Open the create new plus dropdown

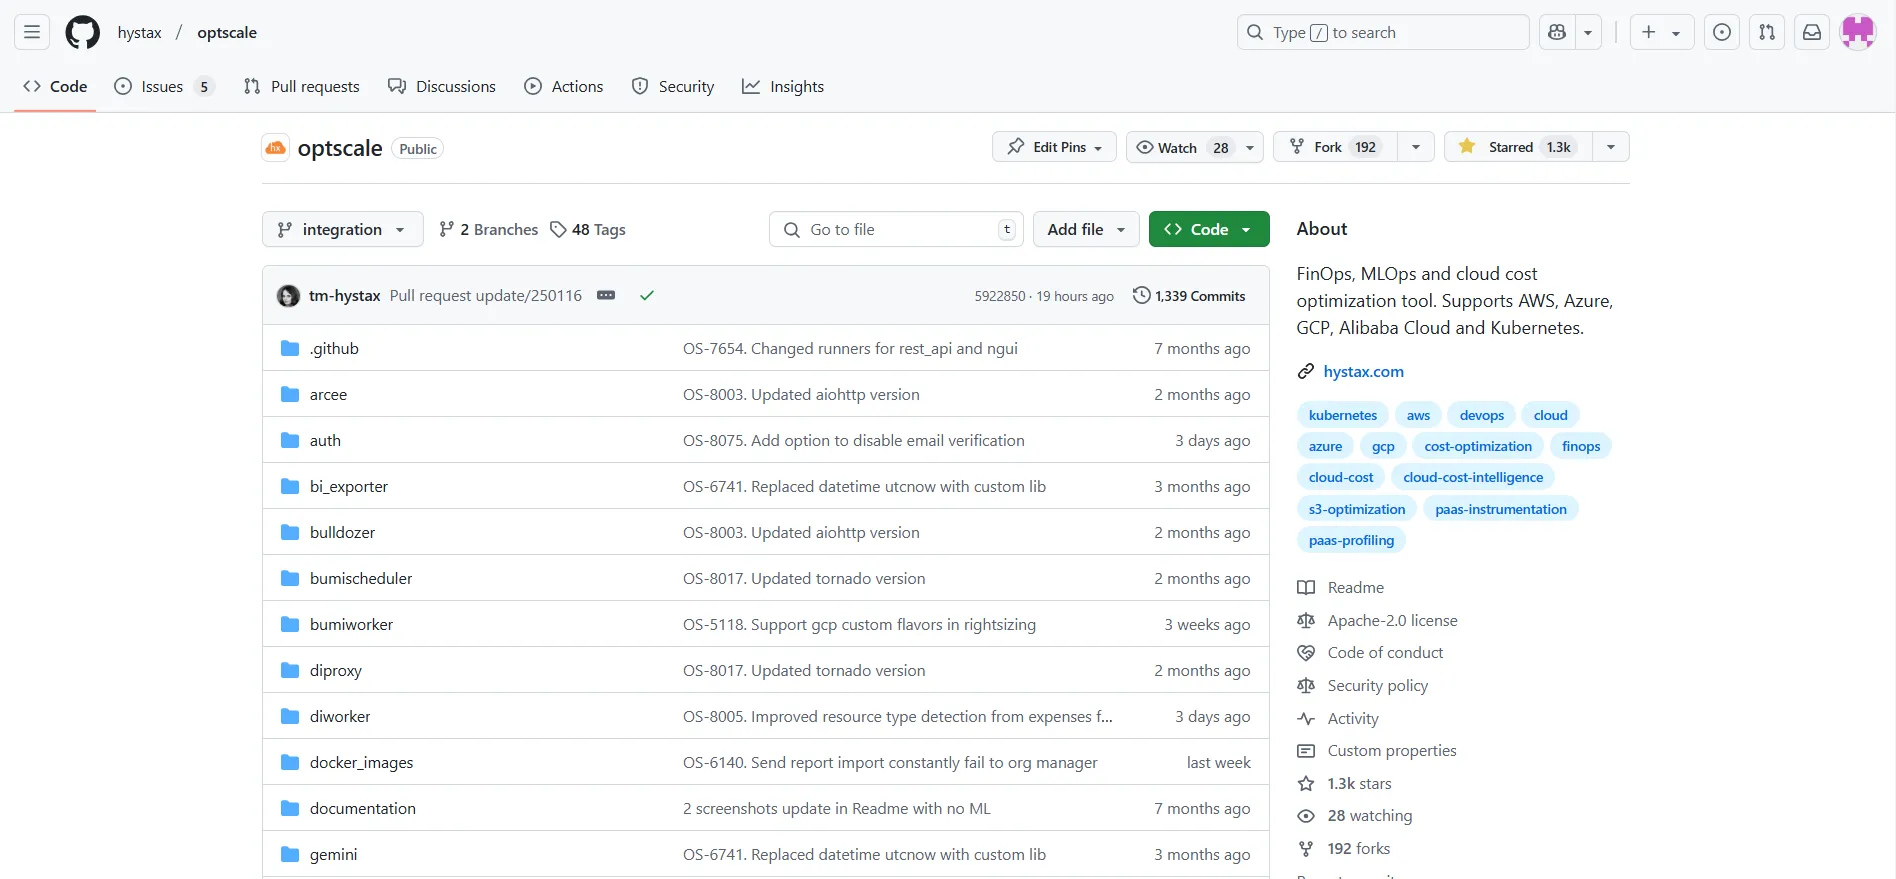1662,32
